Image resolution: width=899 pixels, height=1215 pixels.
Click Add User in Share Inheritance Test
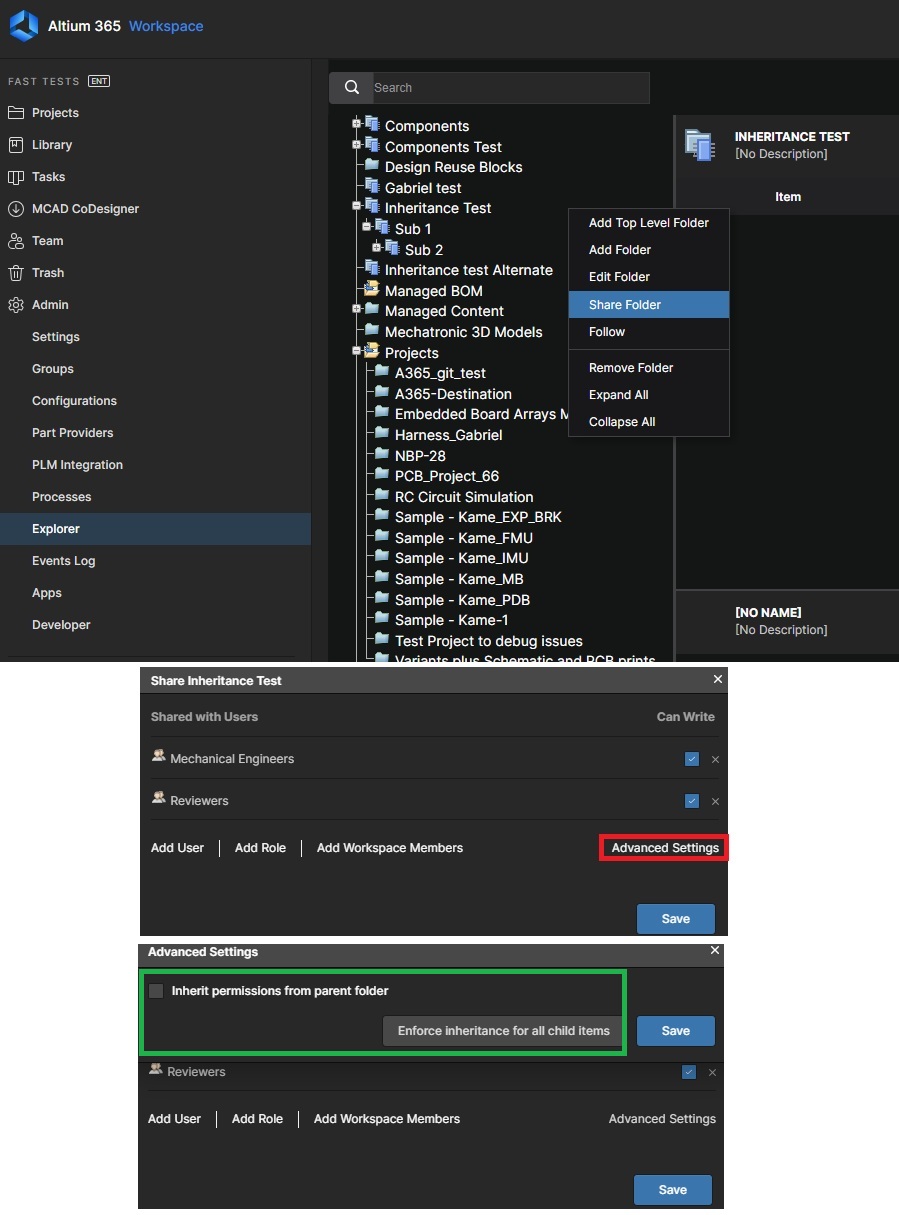click(x=177, y=848)
